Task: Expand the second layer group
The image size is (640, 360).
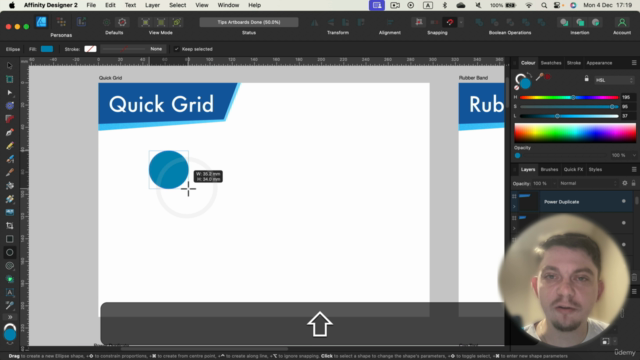Action: tap(514, 228)
